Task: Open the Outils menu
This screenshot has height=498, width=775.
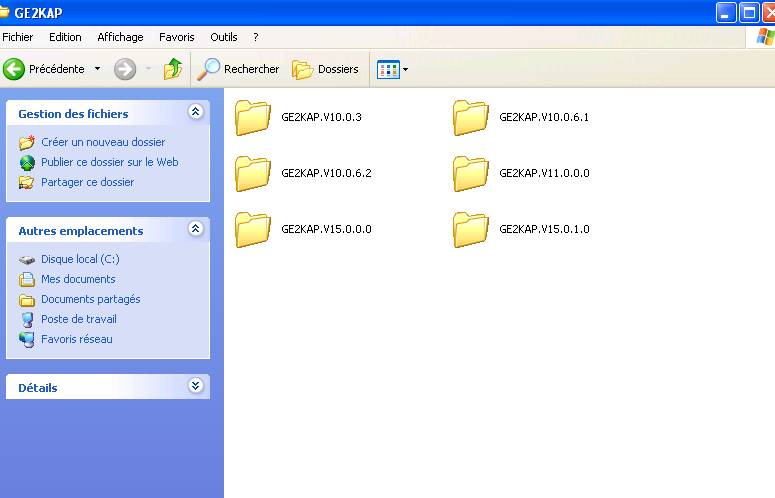Action: 224,37
